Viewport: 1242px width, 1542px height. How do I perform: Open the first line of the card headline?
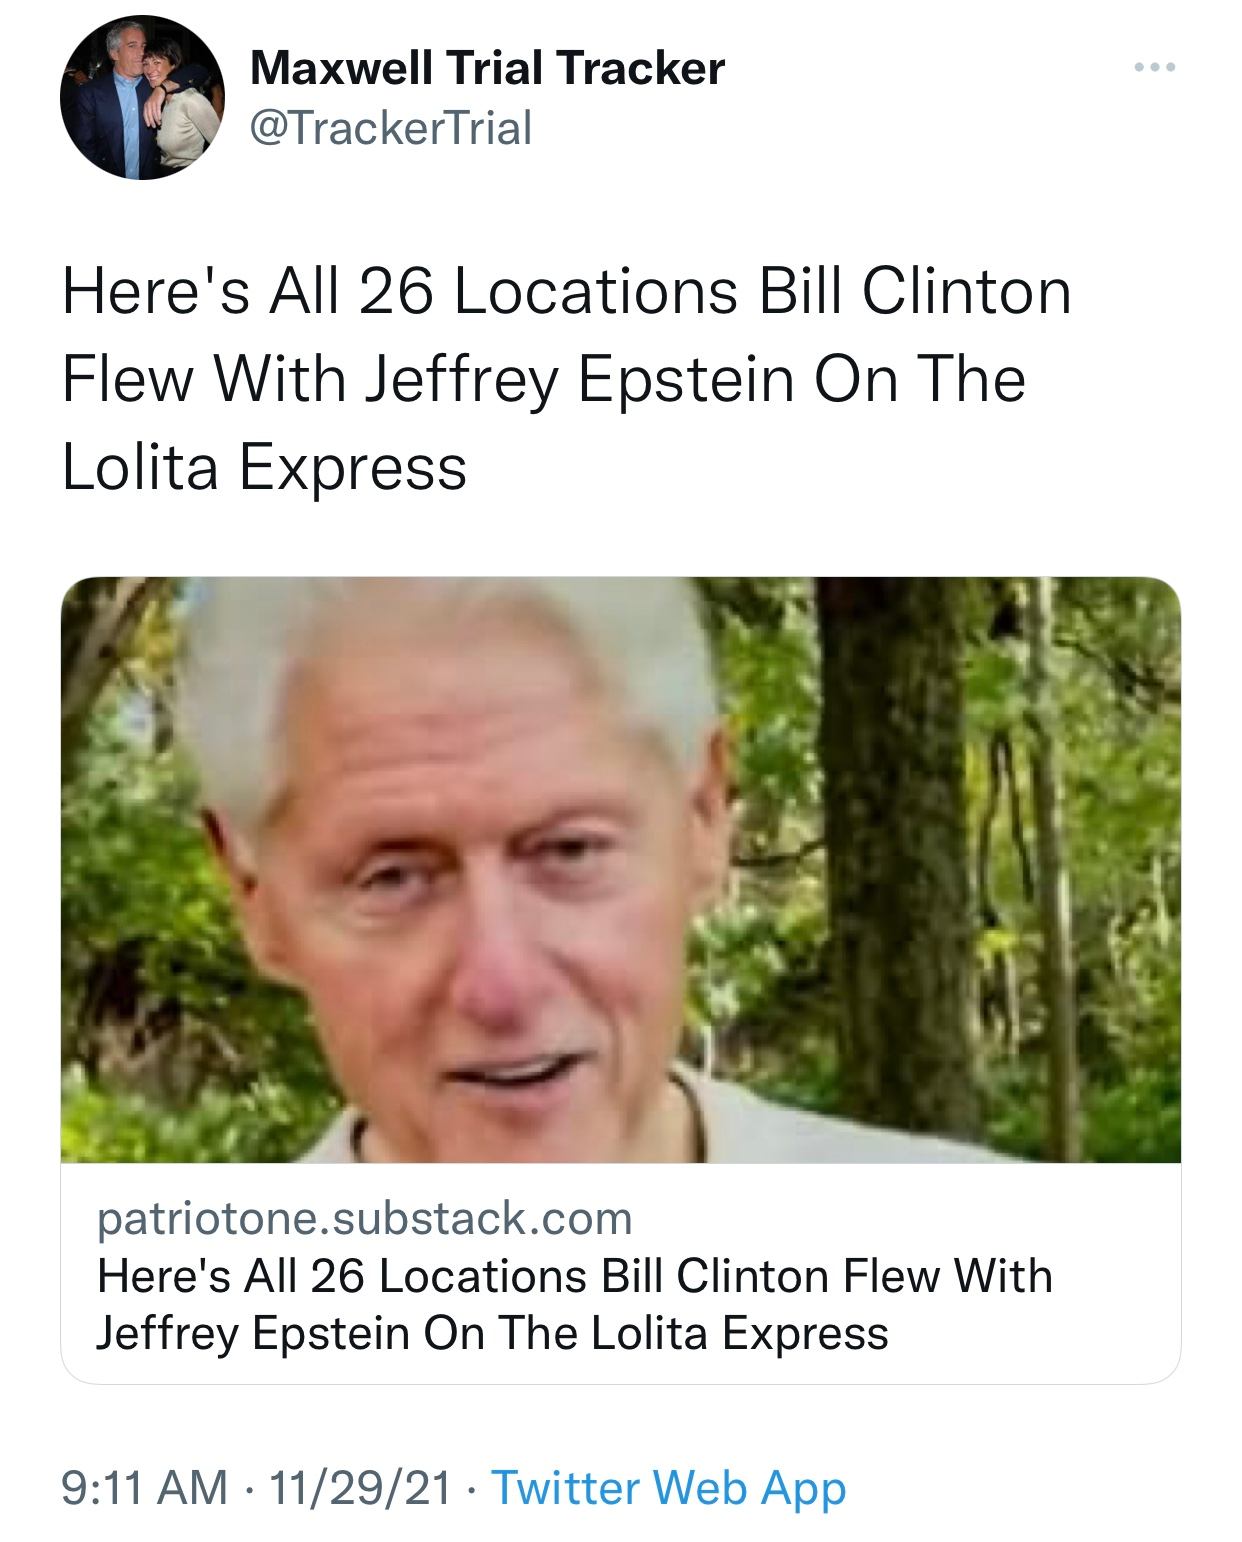pos(575,1276)
